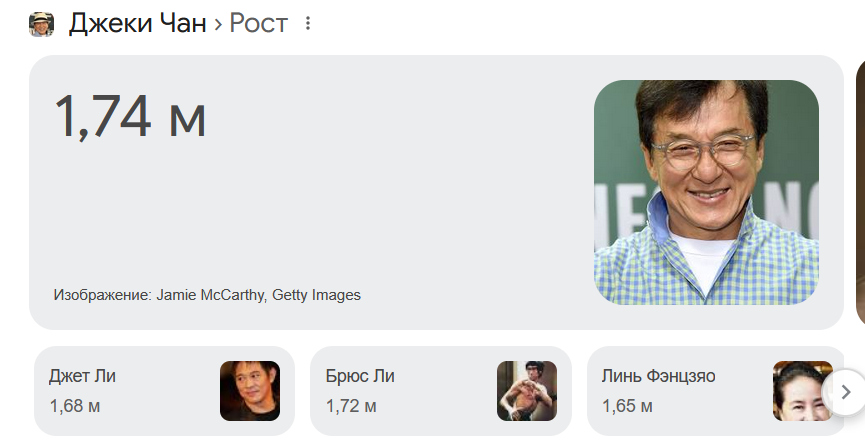Select the Джет Ли name
The width and height of the screenshot is (865, 447).
(82, 376)
